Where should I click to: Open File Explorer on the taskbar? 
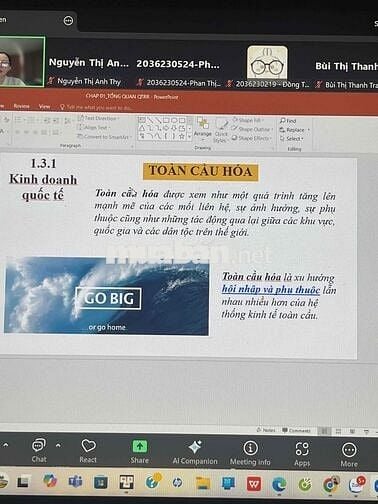(x=203, y=483)
